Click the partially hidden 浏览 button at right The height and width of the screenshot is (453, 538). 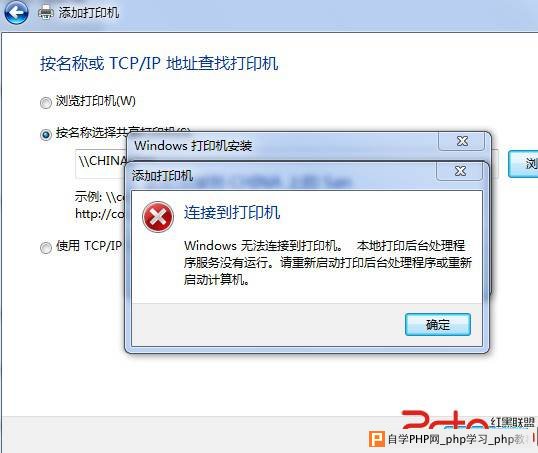point(524,164)
